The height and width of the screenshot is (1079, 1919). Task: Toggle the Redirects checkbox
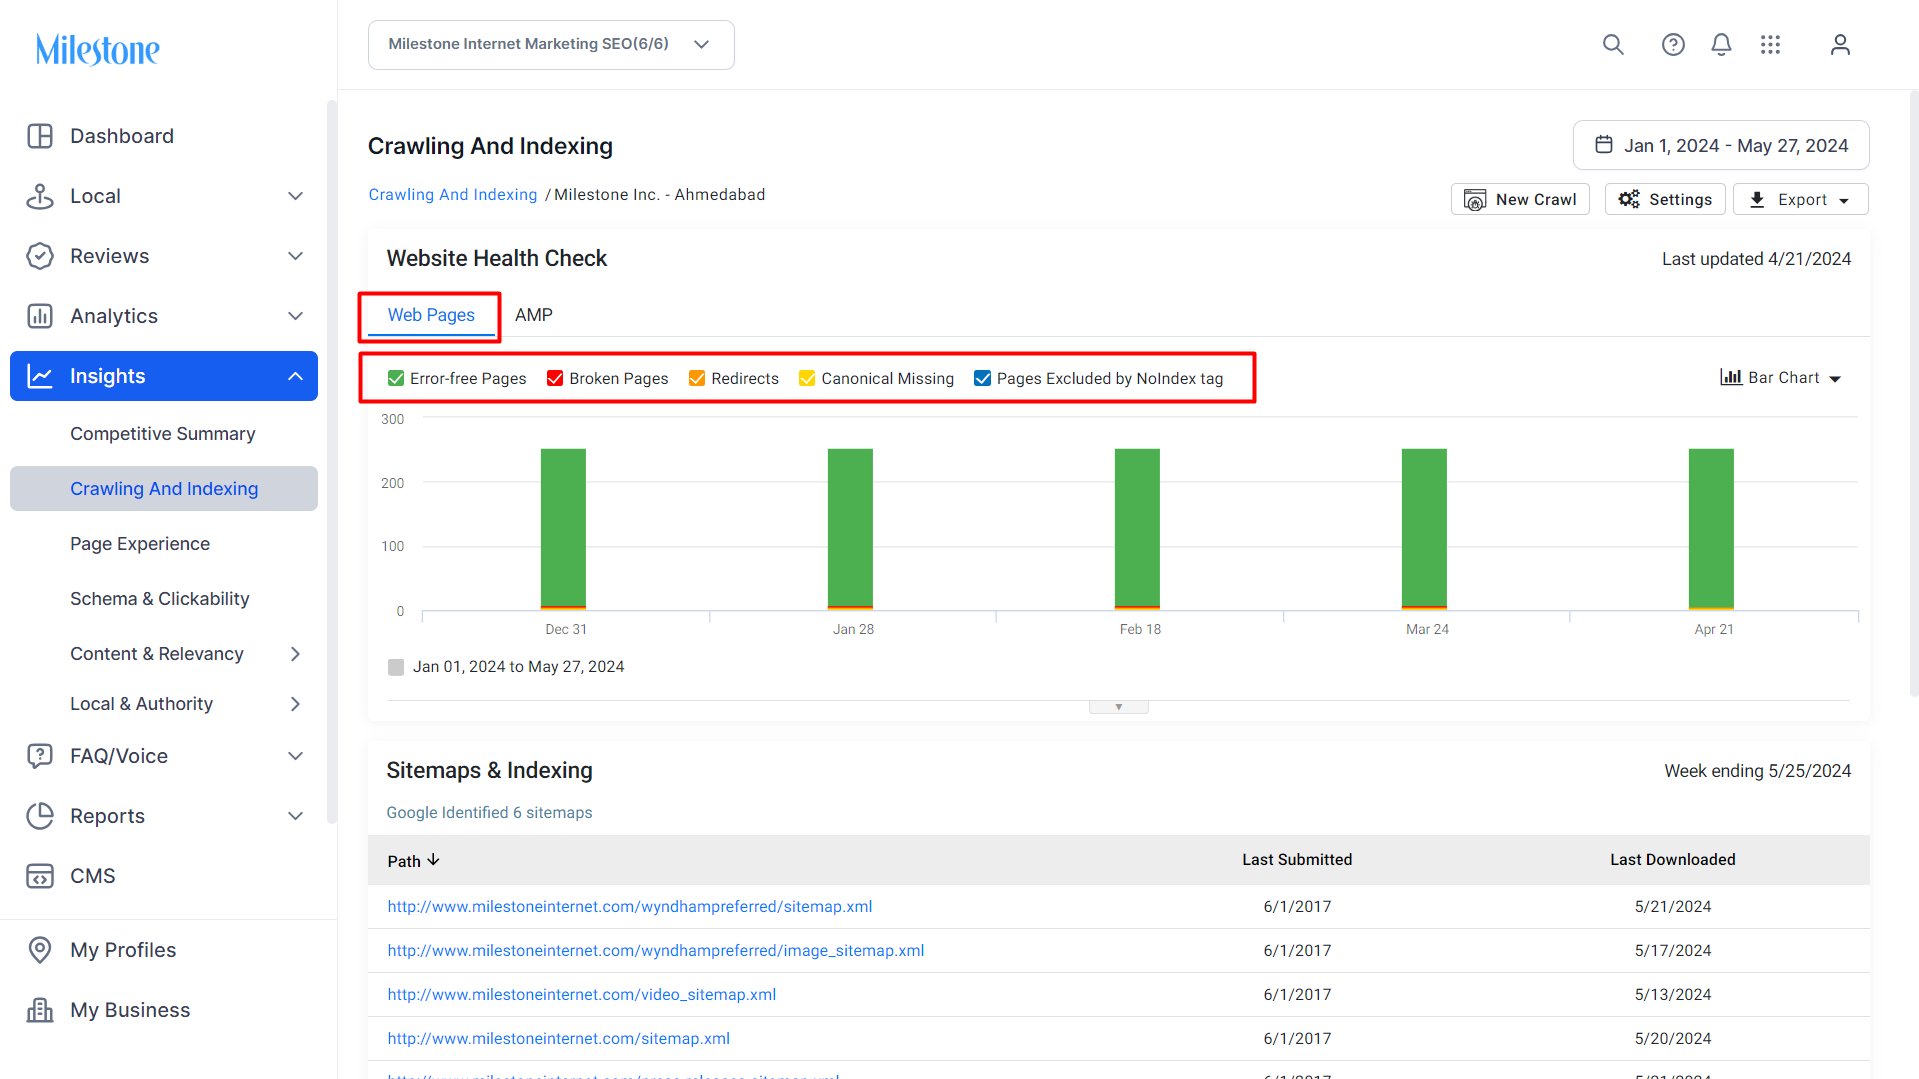697,378
